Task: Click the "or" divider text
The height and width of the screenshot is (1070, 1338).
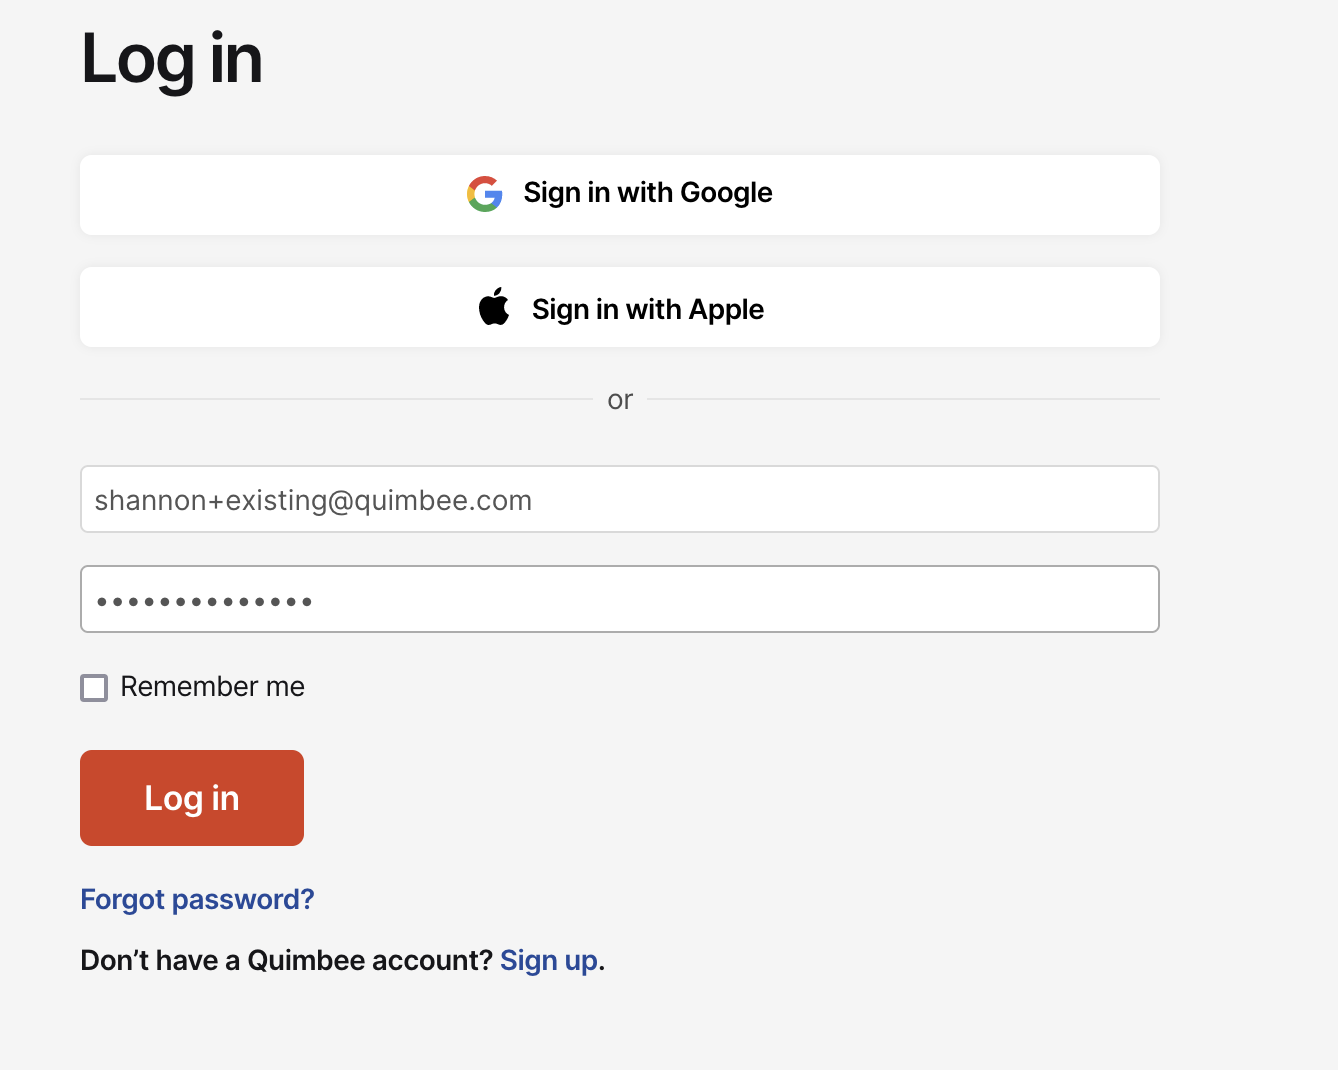Action: 620,400
